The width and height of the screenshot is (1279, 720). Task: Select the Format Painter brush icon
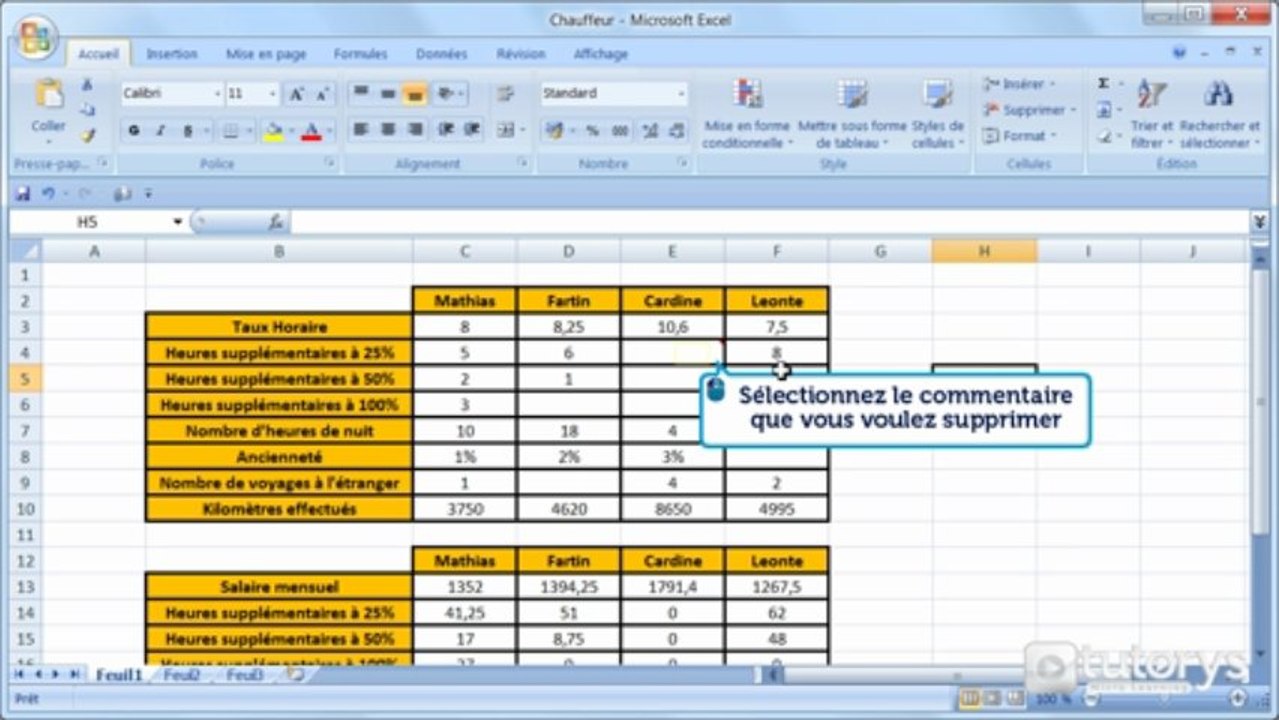coord(87,135)
